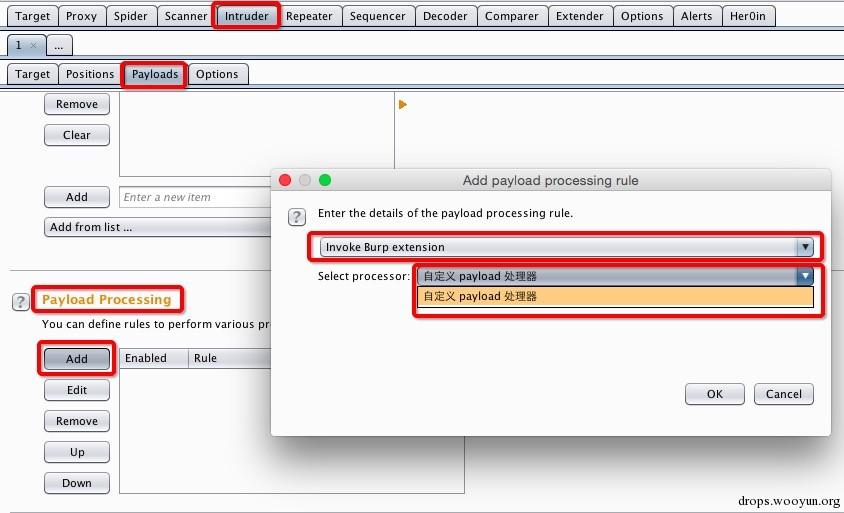
Task: Click Remove under Payload Processing
Action: 77,421
